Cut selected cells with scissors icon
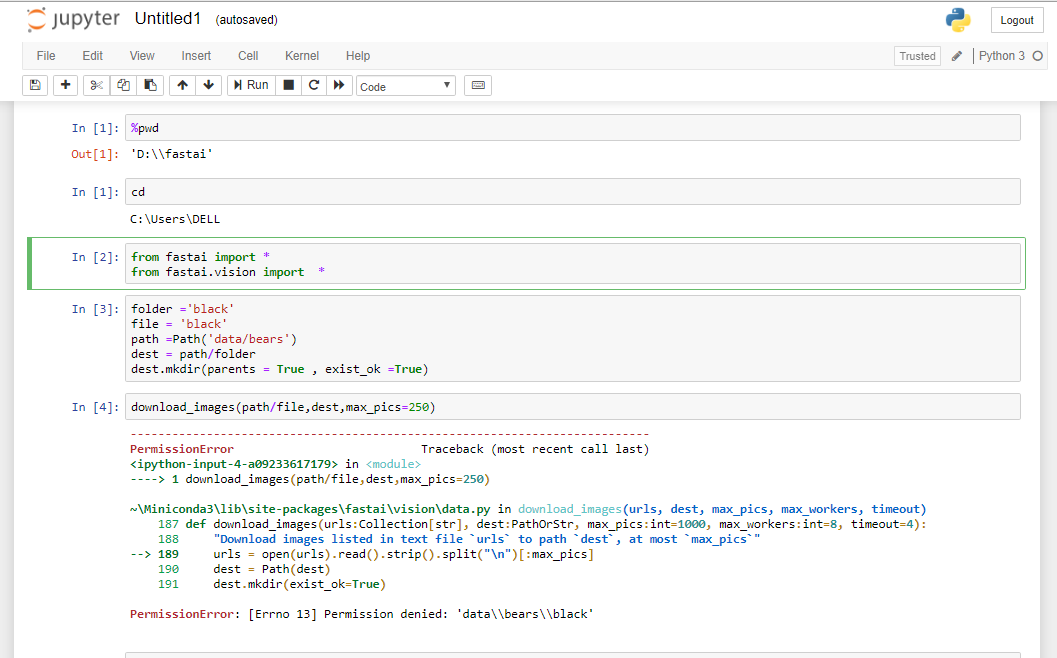This screenshot has width=1057, height=658. pyautogui.click(x=96, y=85)
